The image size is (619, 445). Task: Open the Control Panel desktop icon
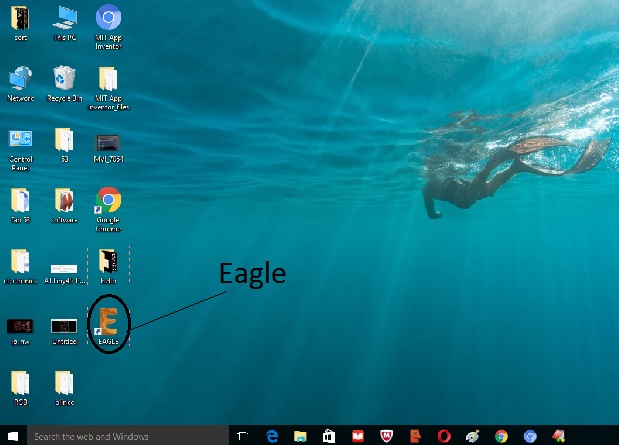(21, 150)
